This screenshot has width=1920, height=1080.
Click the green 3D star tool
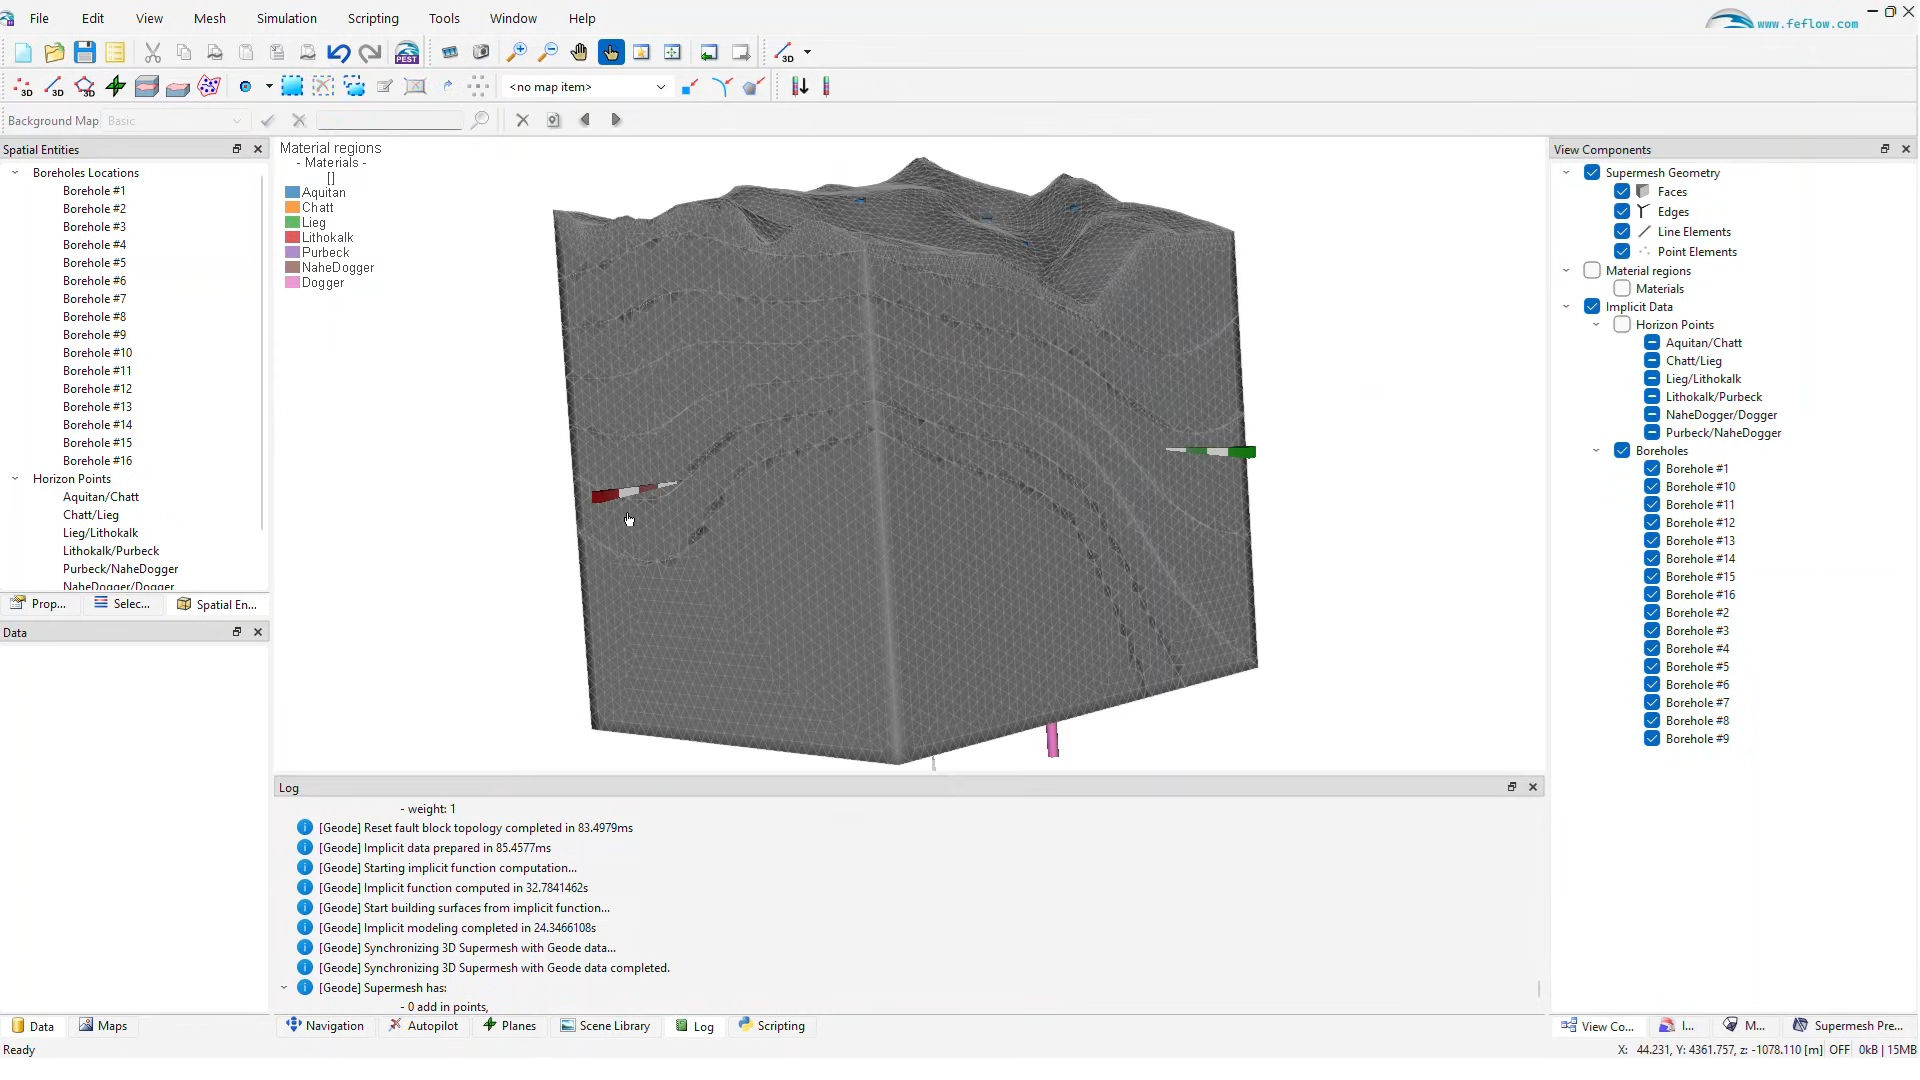tap(116, 87)
